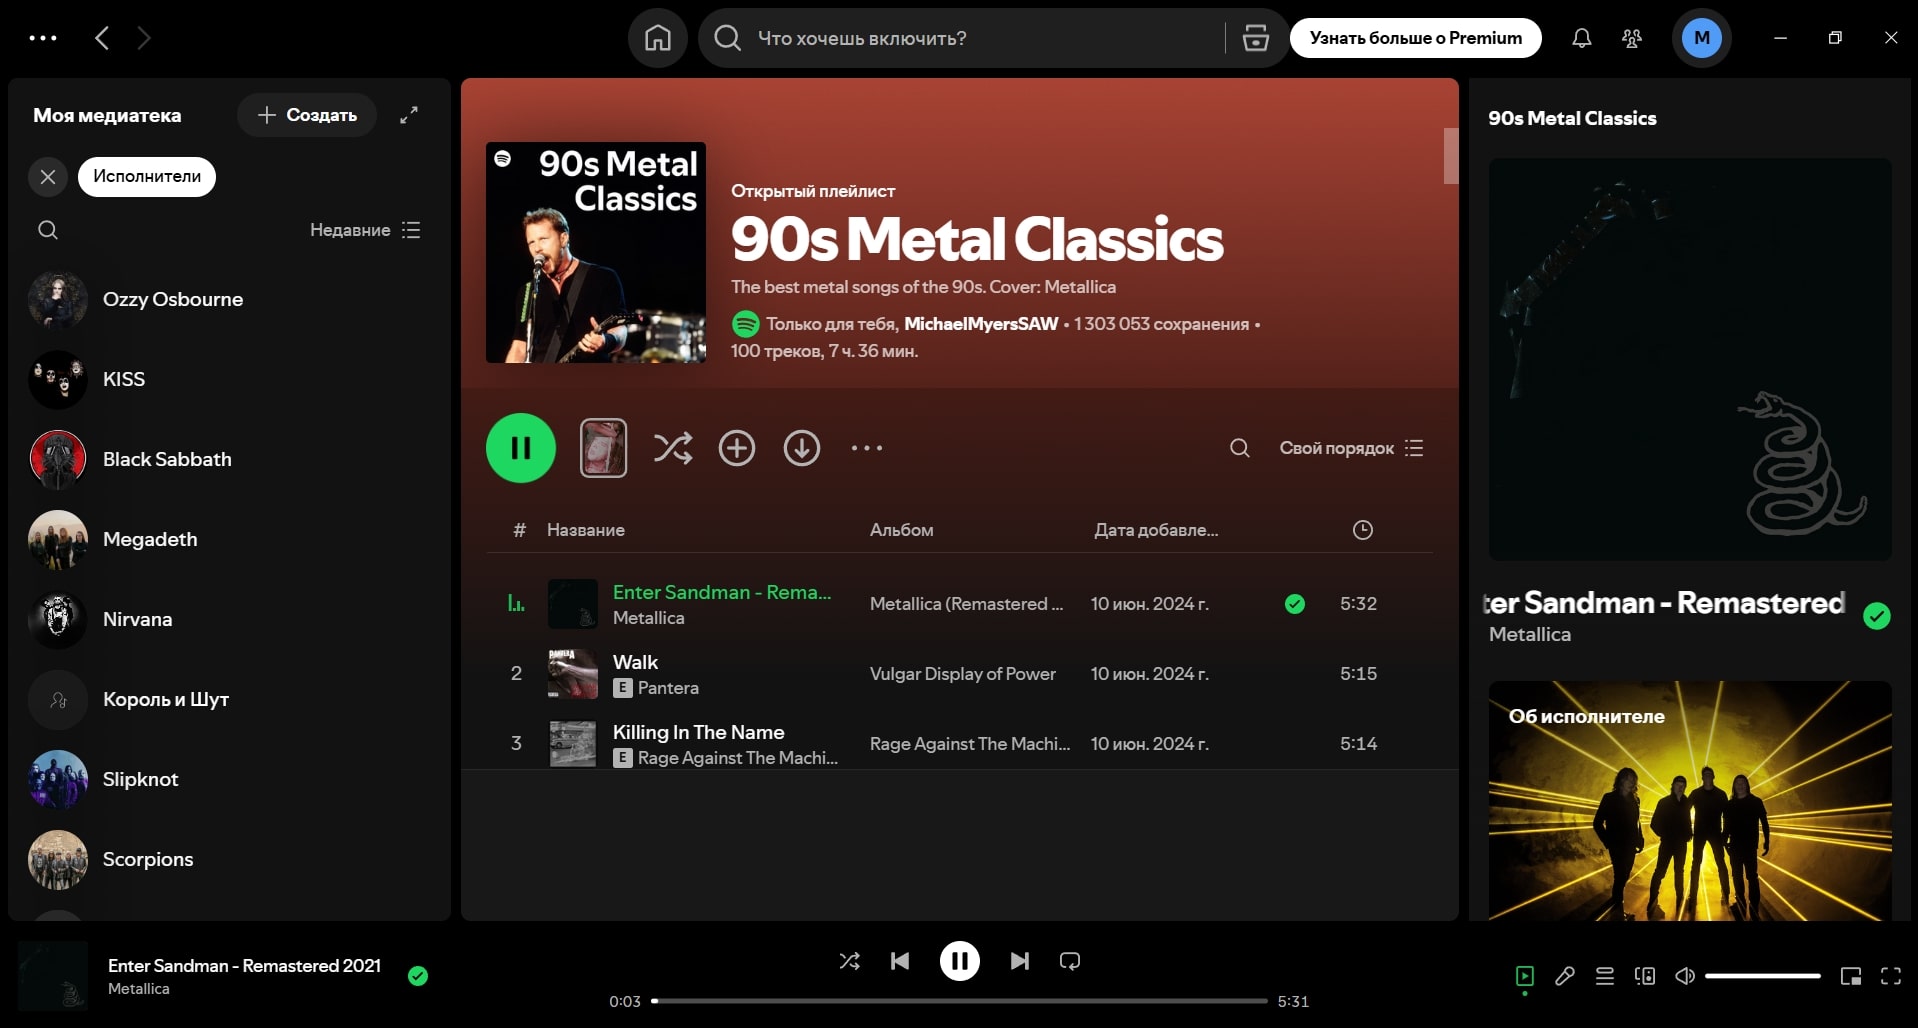The image size is (1918, 1028).
Task: Open Scorpions artist
Action: click(x=230, y=859)
